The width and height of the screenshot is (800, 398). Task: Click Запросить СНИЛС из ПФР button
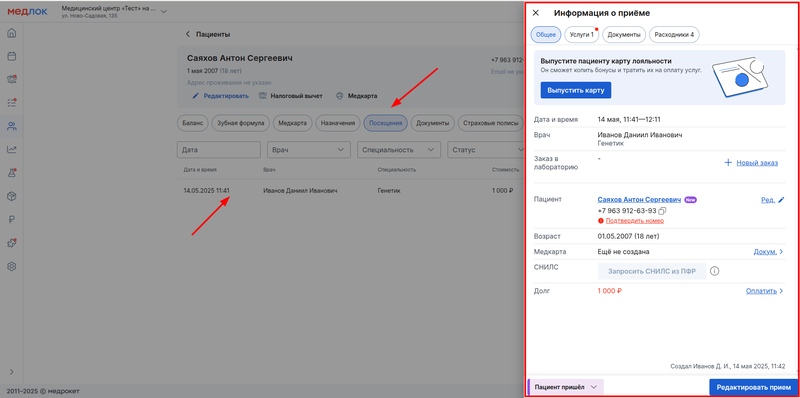pyautogui.click(x=652, y=271)
